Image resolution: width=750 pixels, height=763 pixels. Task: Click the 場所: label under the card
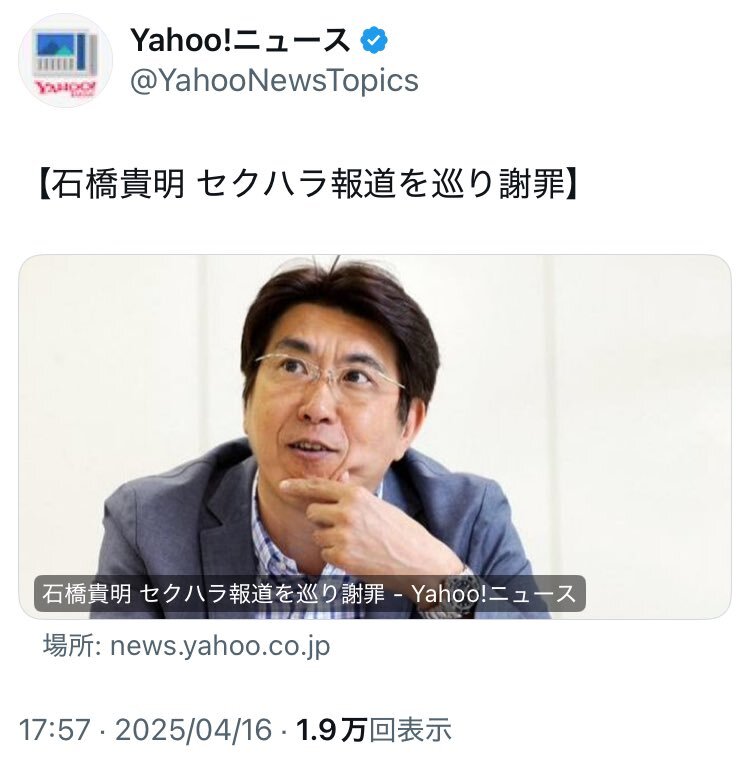72,646
